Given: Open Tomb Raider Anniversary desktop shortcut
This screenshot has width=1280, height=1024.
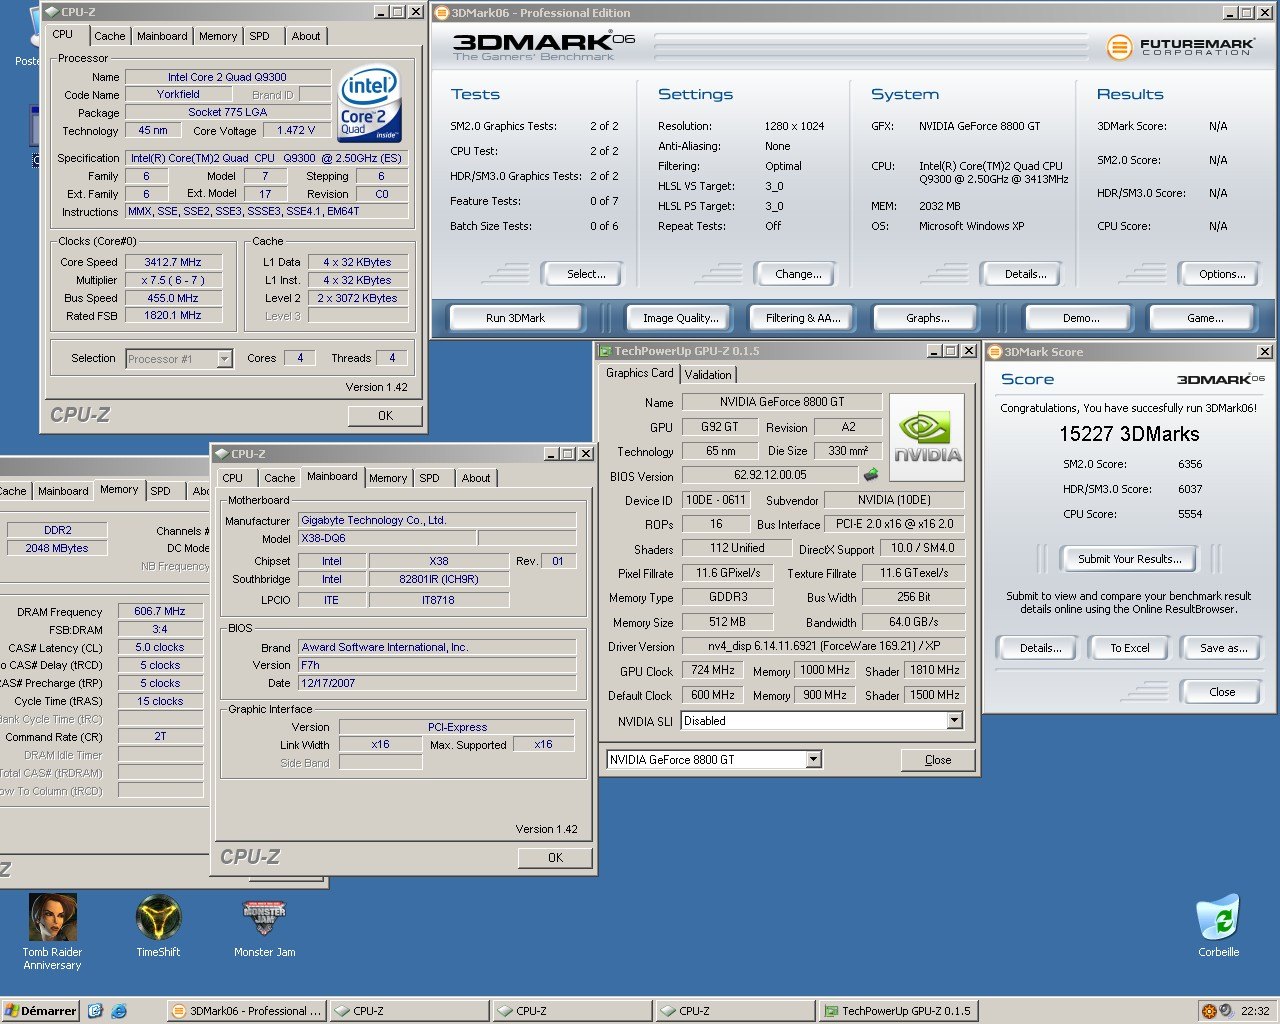Looking at the screenshot, I should 52,931.
